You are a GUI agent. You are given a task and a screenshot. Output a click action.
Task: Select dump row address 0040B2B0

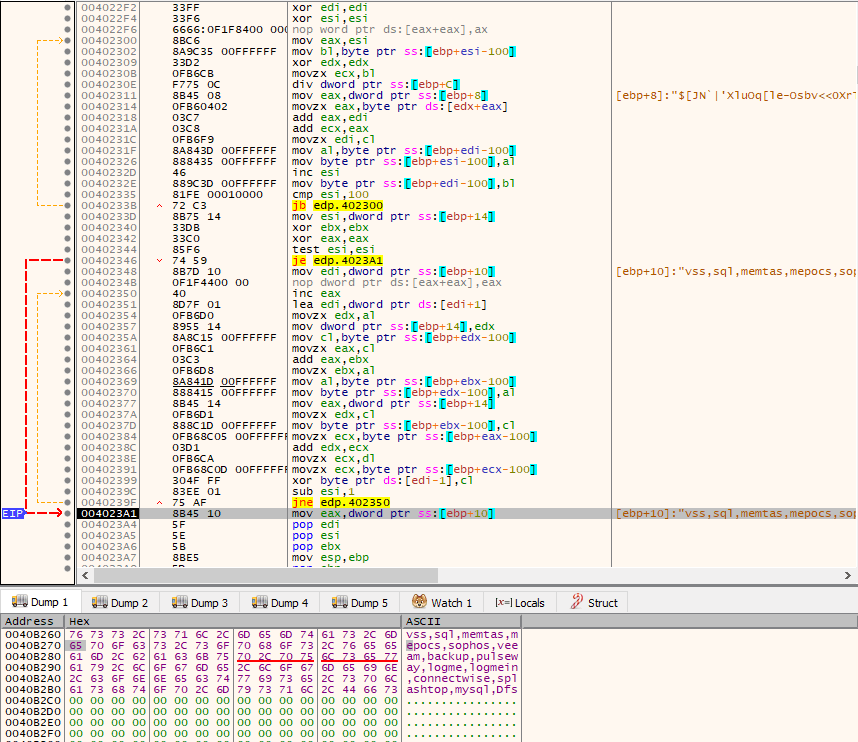point(33,689)
